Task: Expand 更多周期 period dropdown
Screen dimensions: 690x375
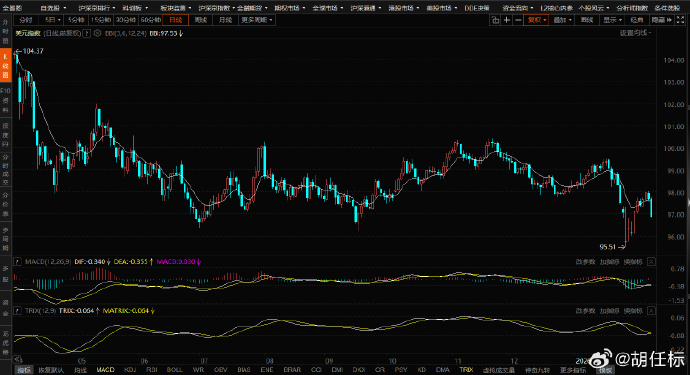Action: [257, 20]
